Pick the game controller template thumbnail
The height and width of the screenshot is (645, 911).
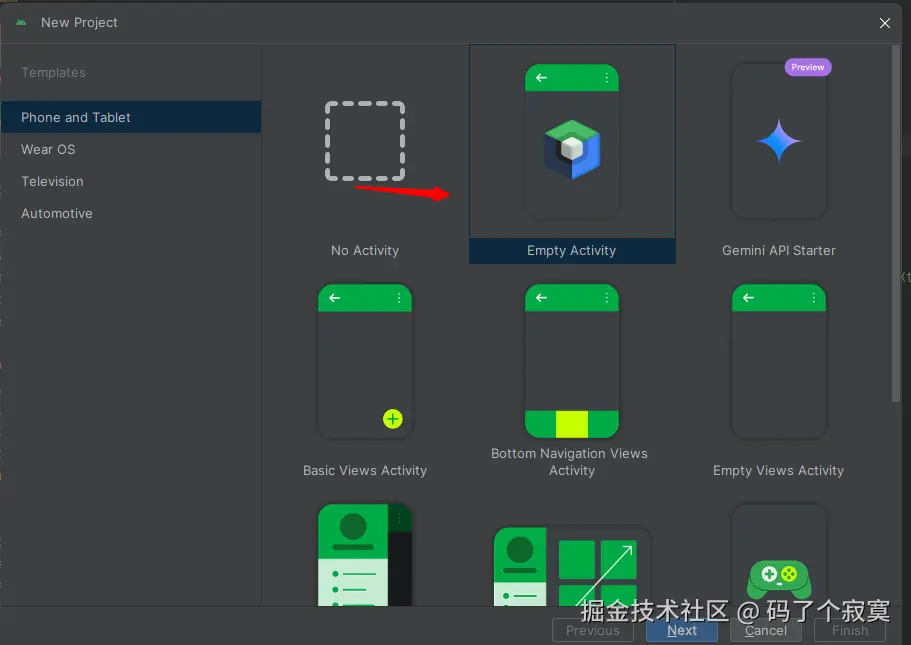(x=779, y=555)
